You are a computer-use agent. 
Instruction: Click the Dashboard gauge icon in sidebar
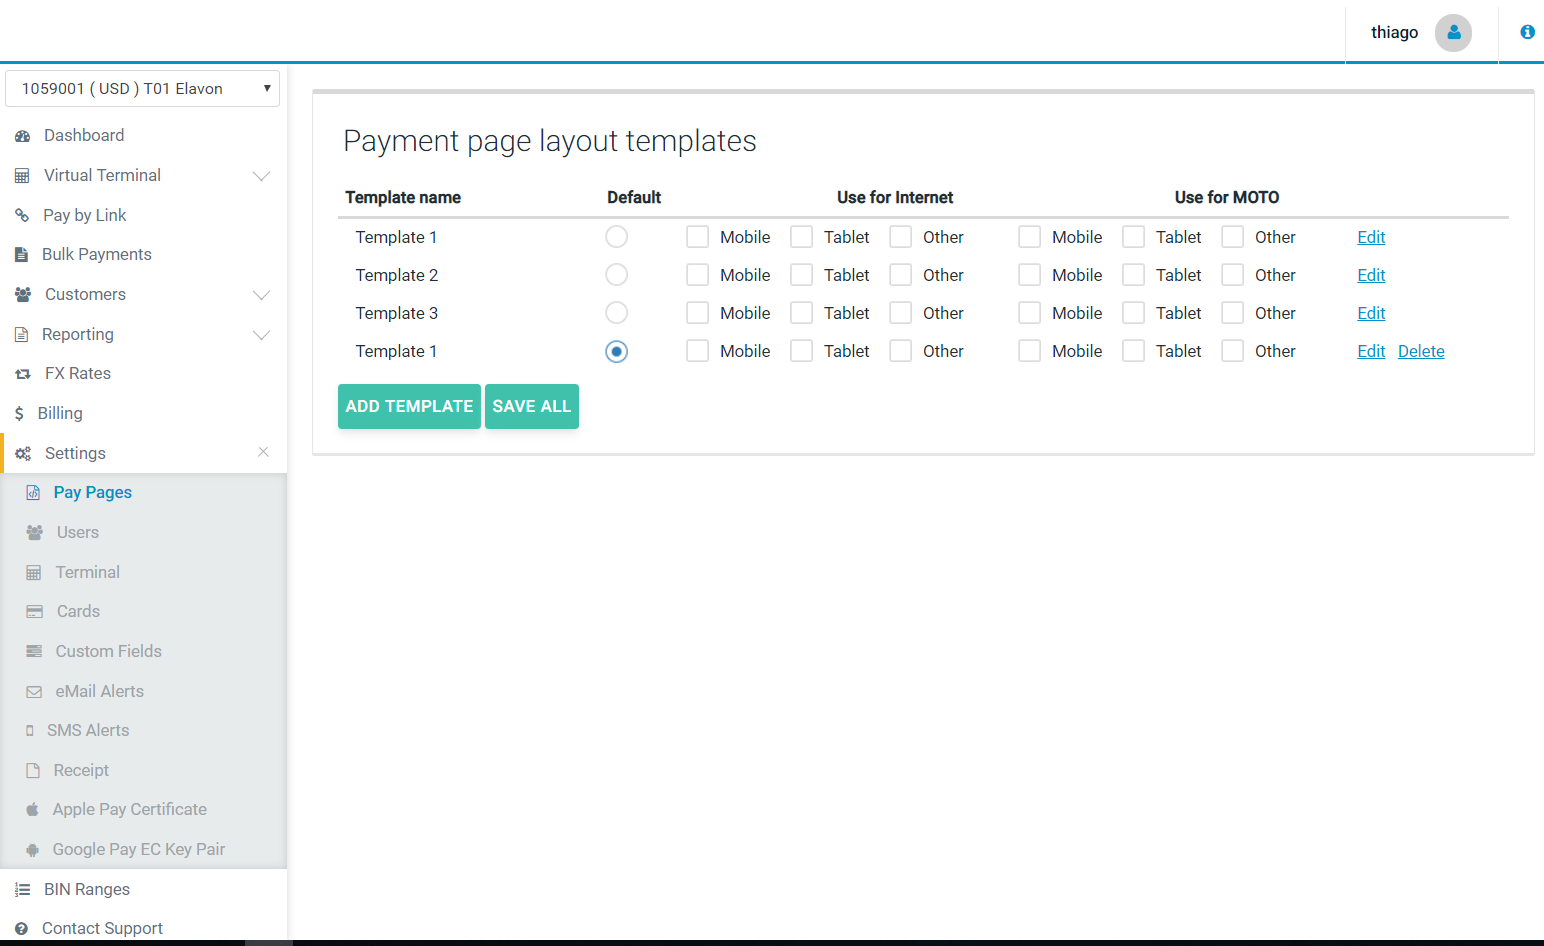(22, 136)
